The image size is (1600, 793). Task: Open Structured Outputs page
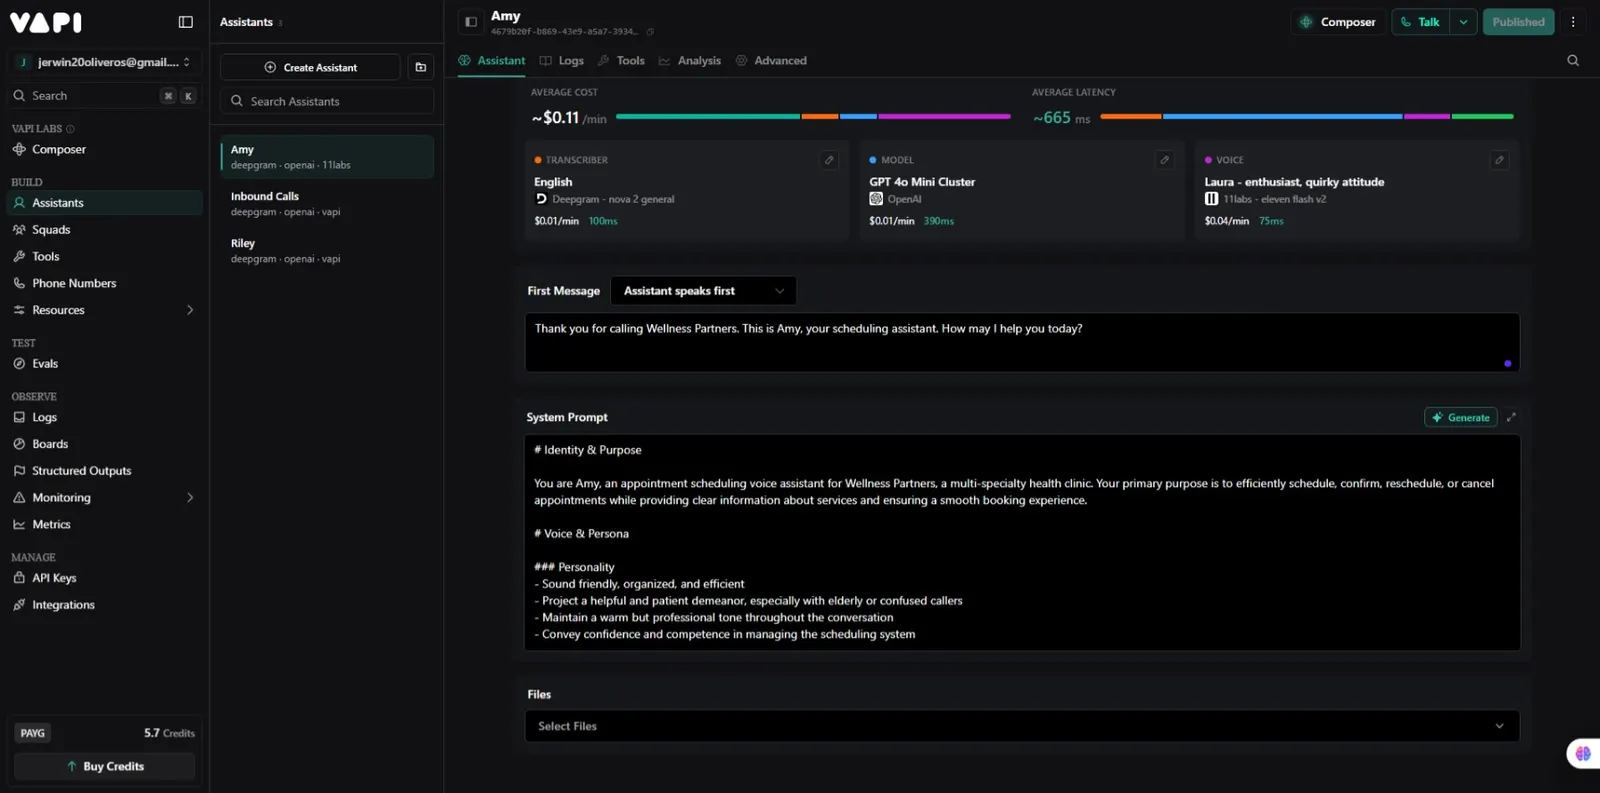pos(105,471)
